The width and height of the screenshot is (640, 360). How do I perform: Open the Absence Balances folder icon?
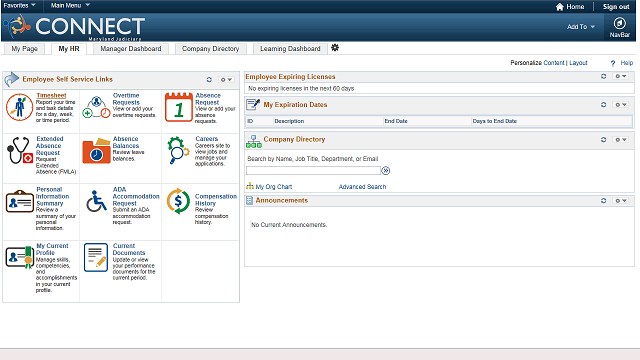pos(96,151)
